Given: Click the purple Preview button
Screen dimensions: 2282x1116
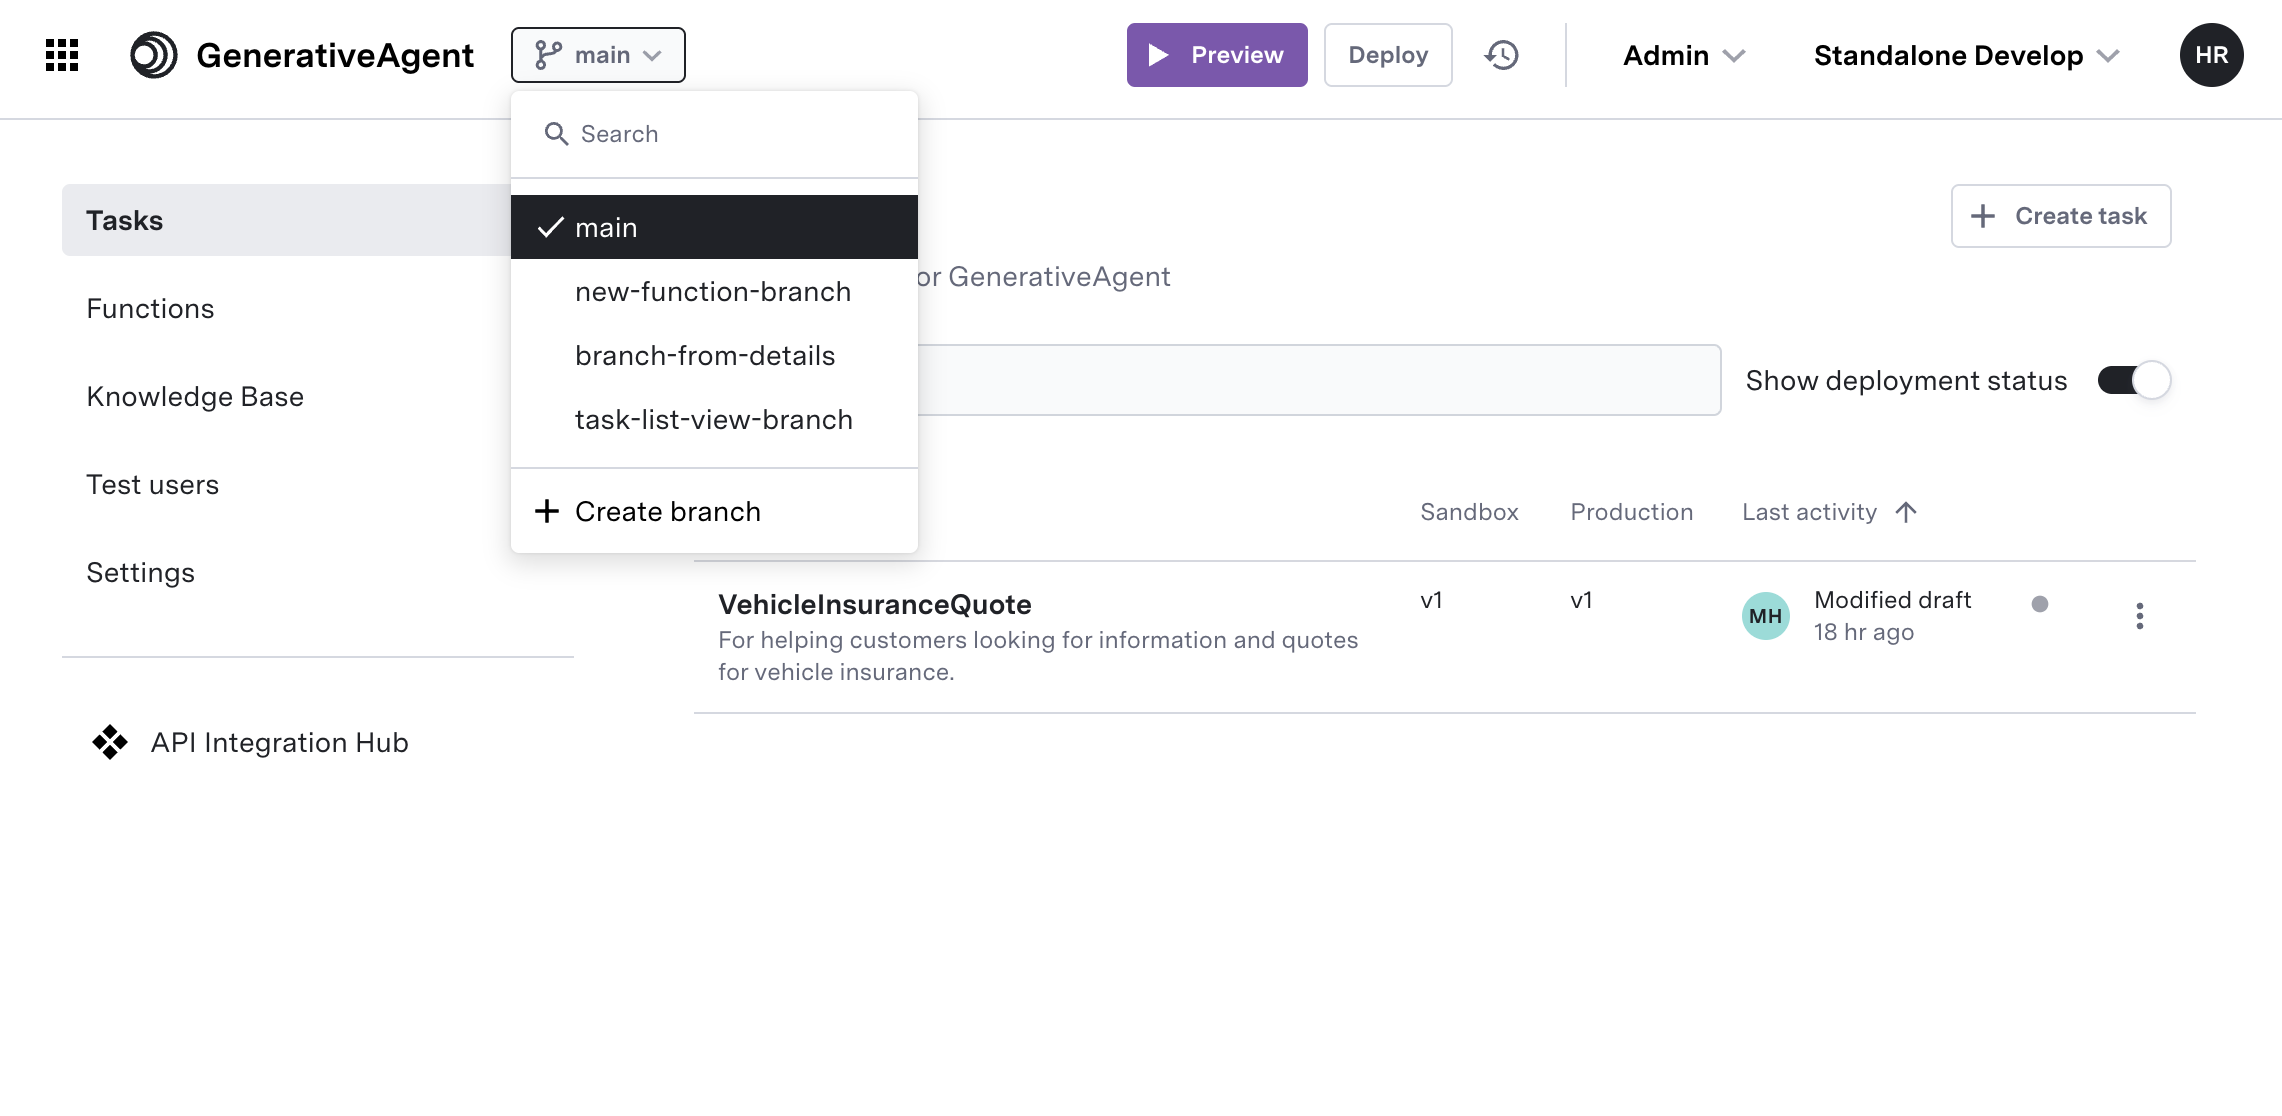Looking at the screenshot, I should point(1216,55).
